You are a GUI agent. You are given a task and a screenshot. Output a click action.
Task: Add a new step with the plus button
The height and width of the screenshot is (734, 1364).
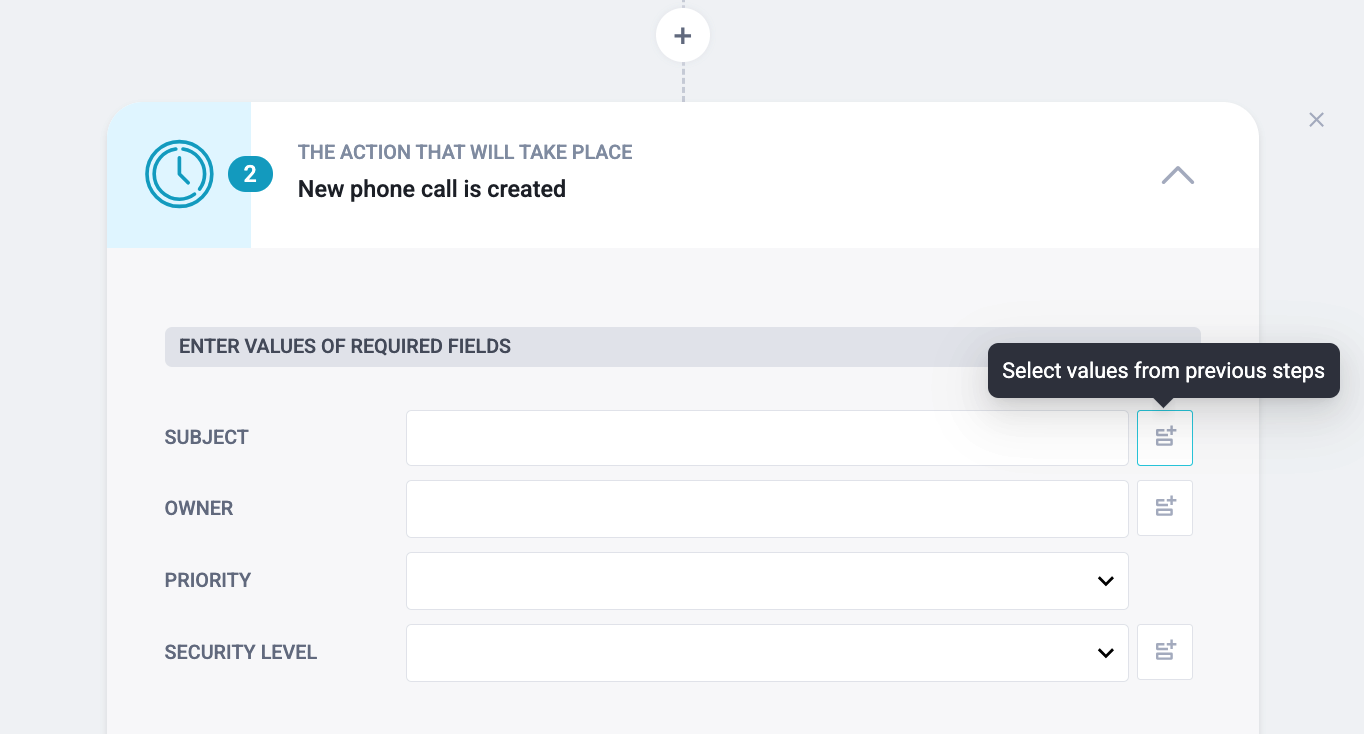coord(683,36)
